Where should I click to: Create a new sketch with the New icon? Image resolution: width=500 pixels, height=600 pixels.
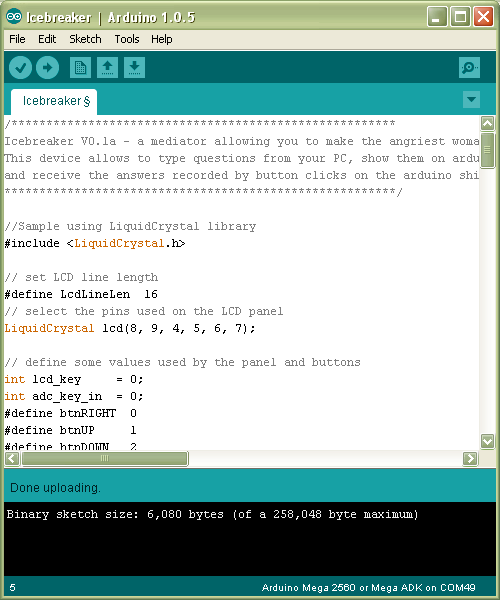coord(80,68)
